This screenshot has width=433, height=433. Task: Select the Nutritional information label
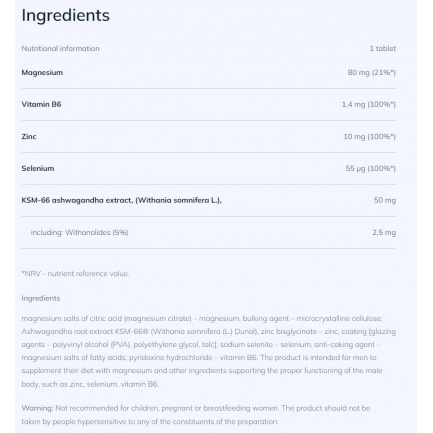(x=60, y=48)
